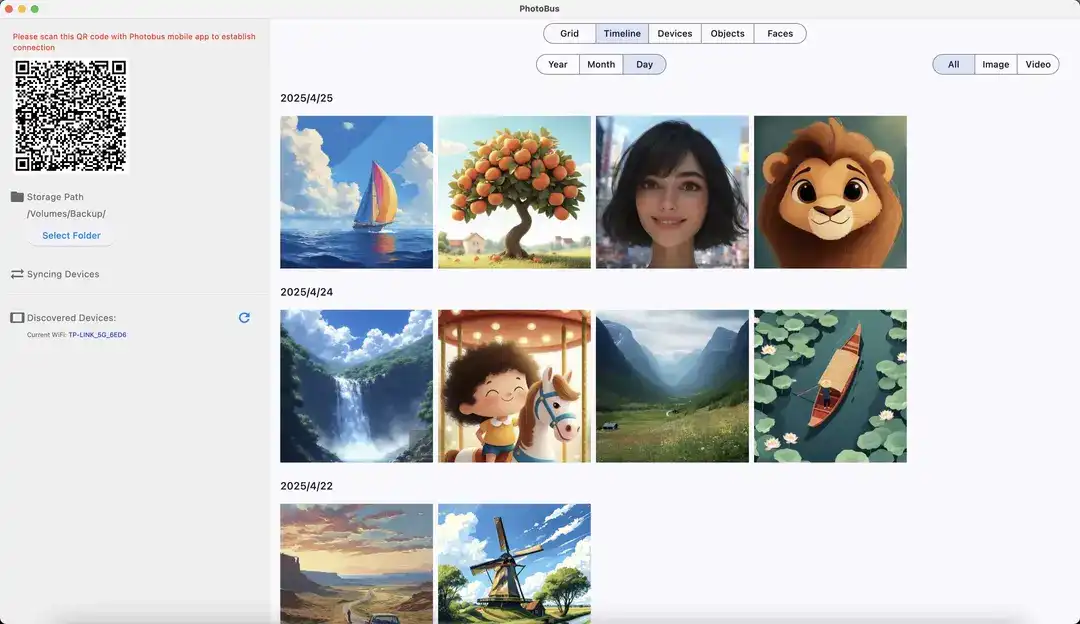Open the Devices tab
The image size is (1080, 624).
tap(674, 33)
